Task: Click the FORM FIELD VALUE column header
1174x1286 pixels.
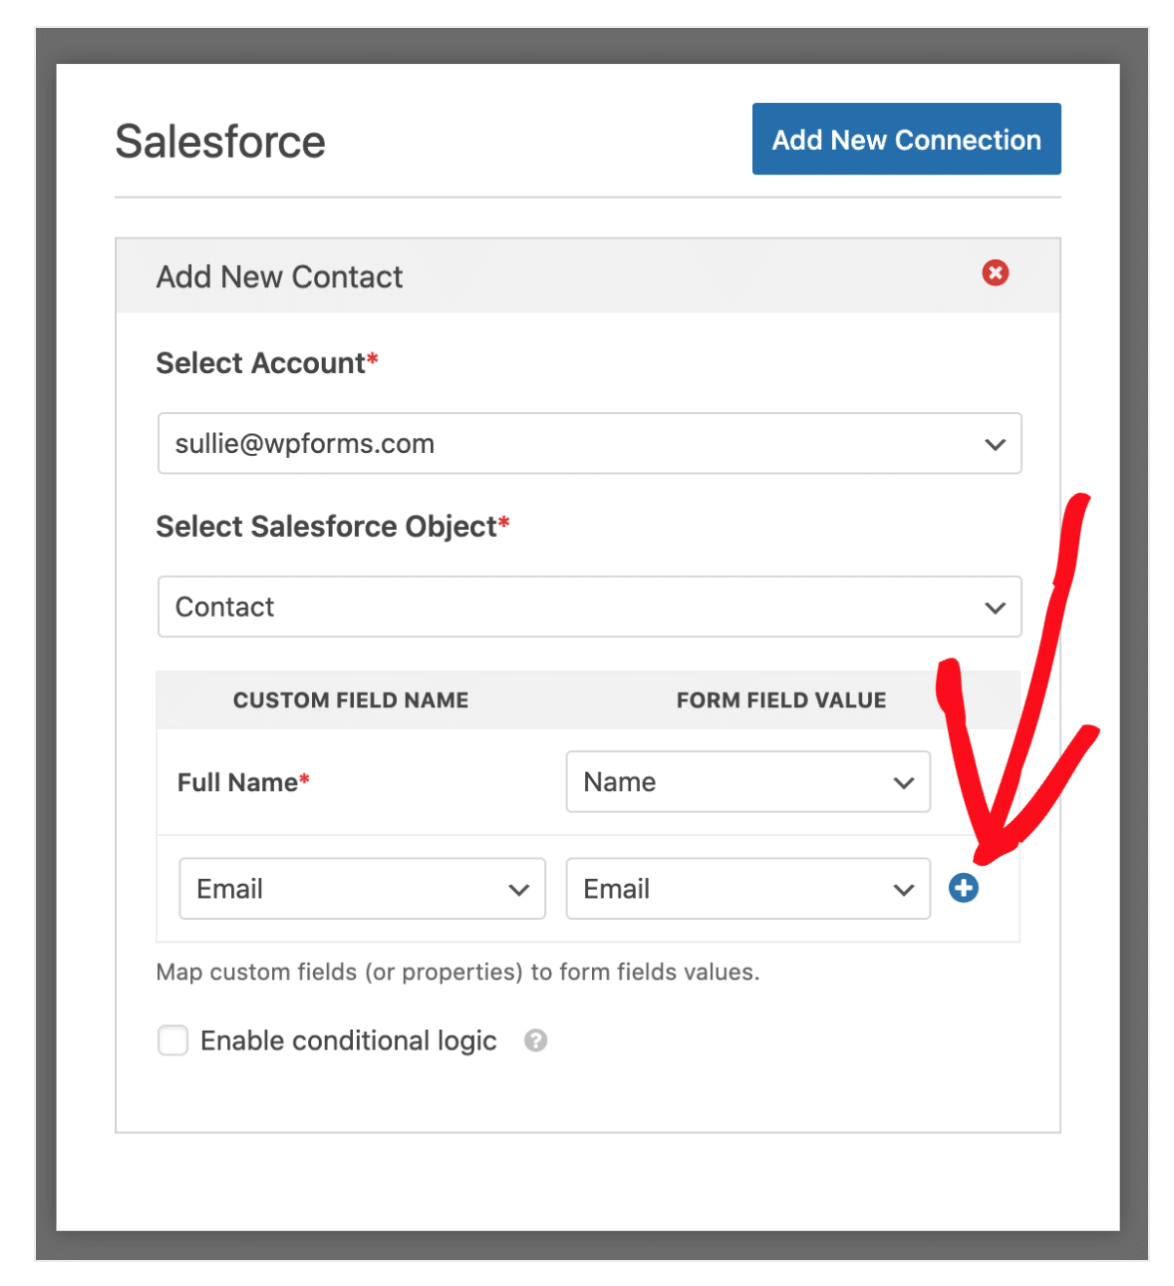Action: click(x=781, y=700)
